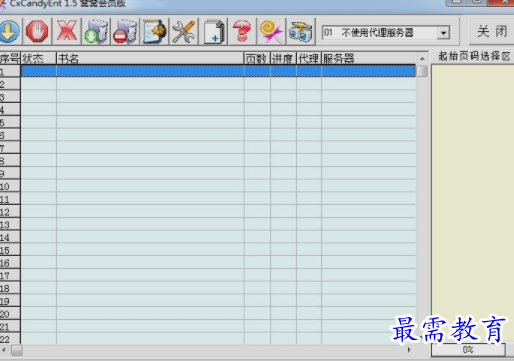Screen dimensions: 514x361
Task: Open the wrench and screwdriver settings icon
Action: (184, 32)
